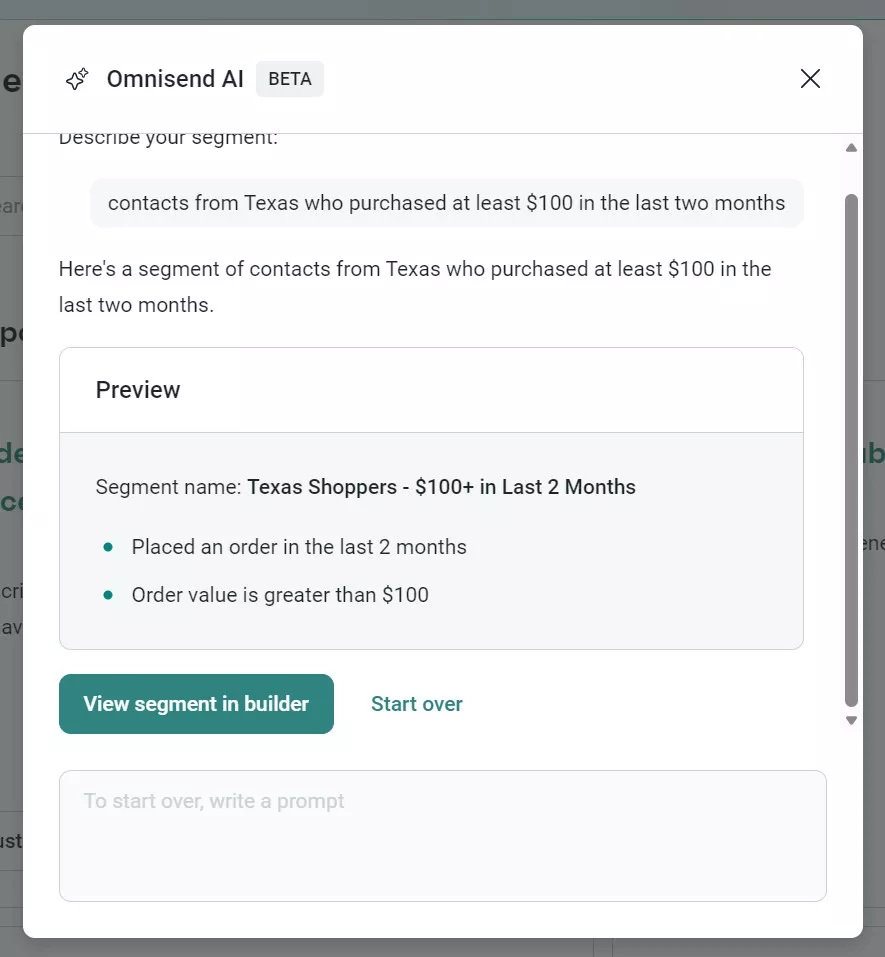The height and width of the screenshot is (957, 885).
Task: Click the bullet beside 'Placed an order' condition
Action: coord(109,547)
